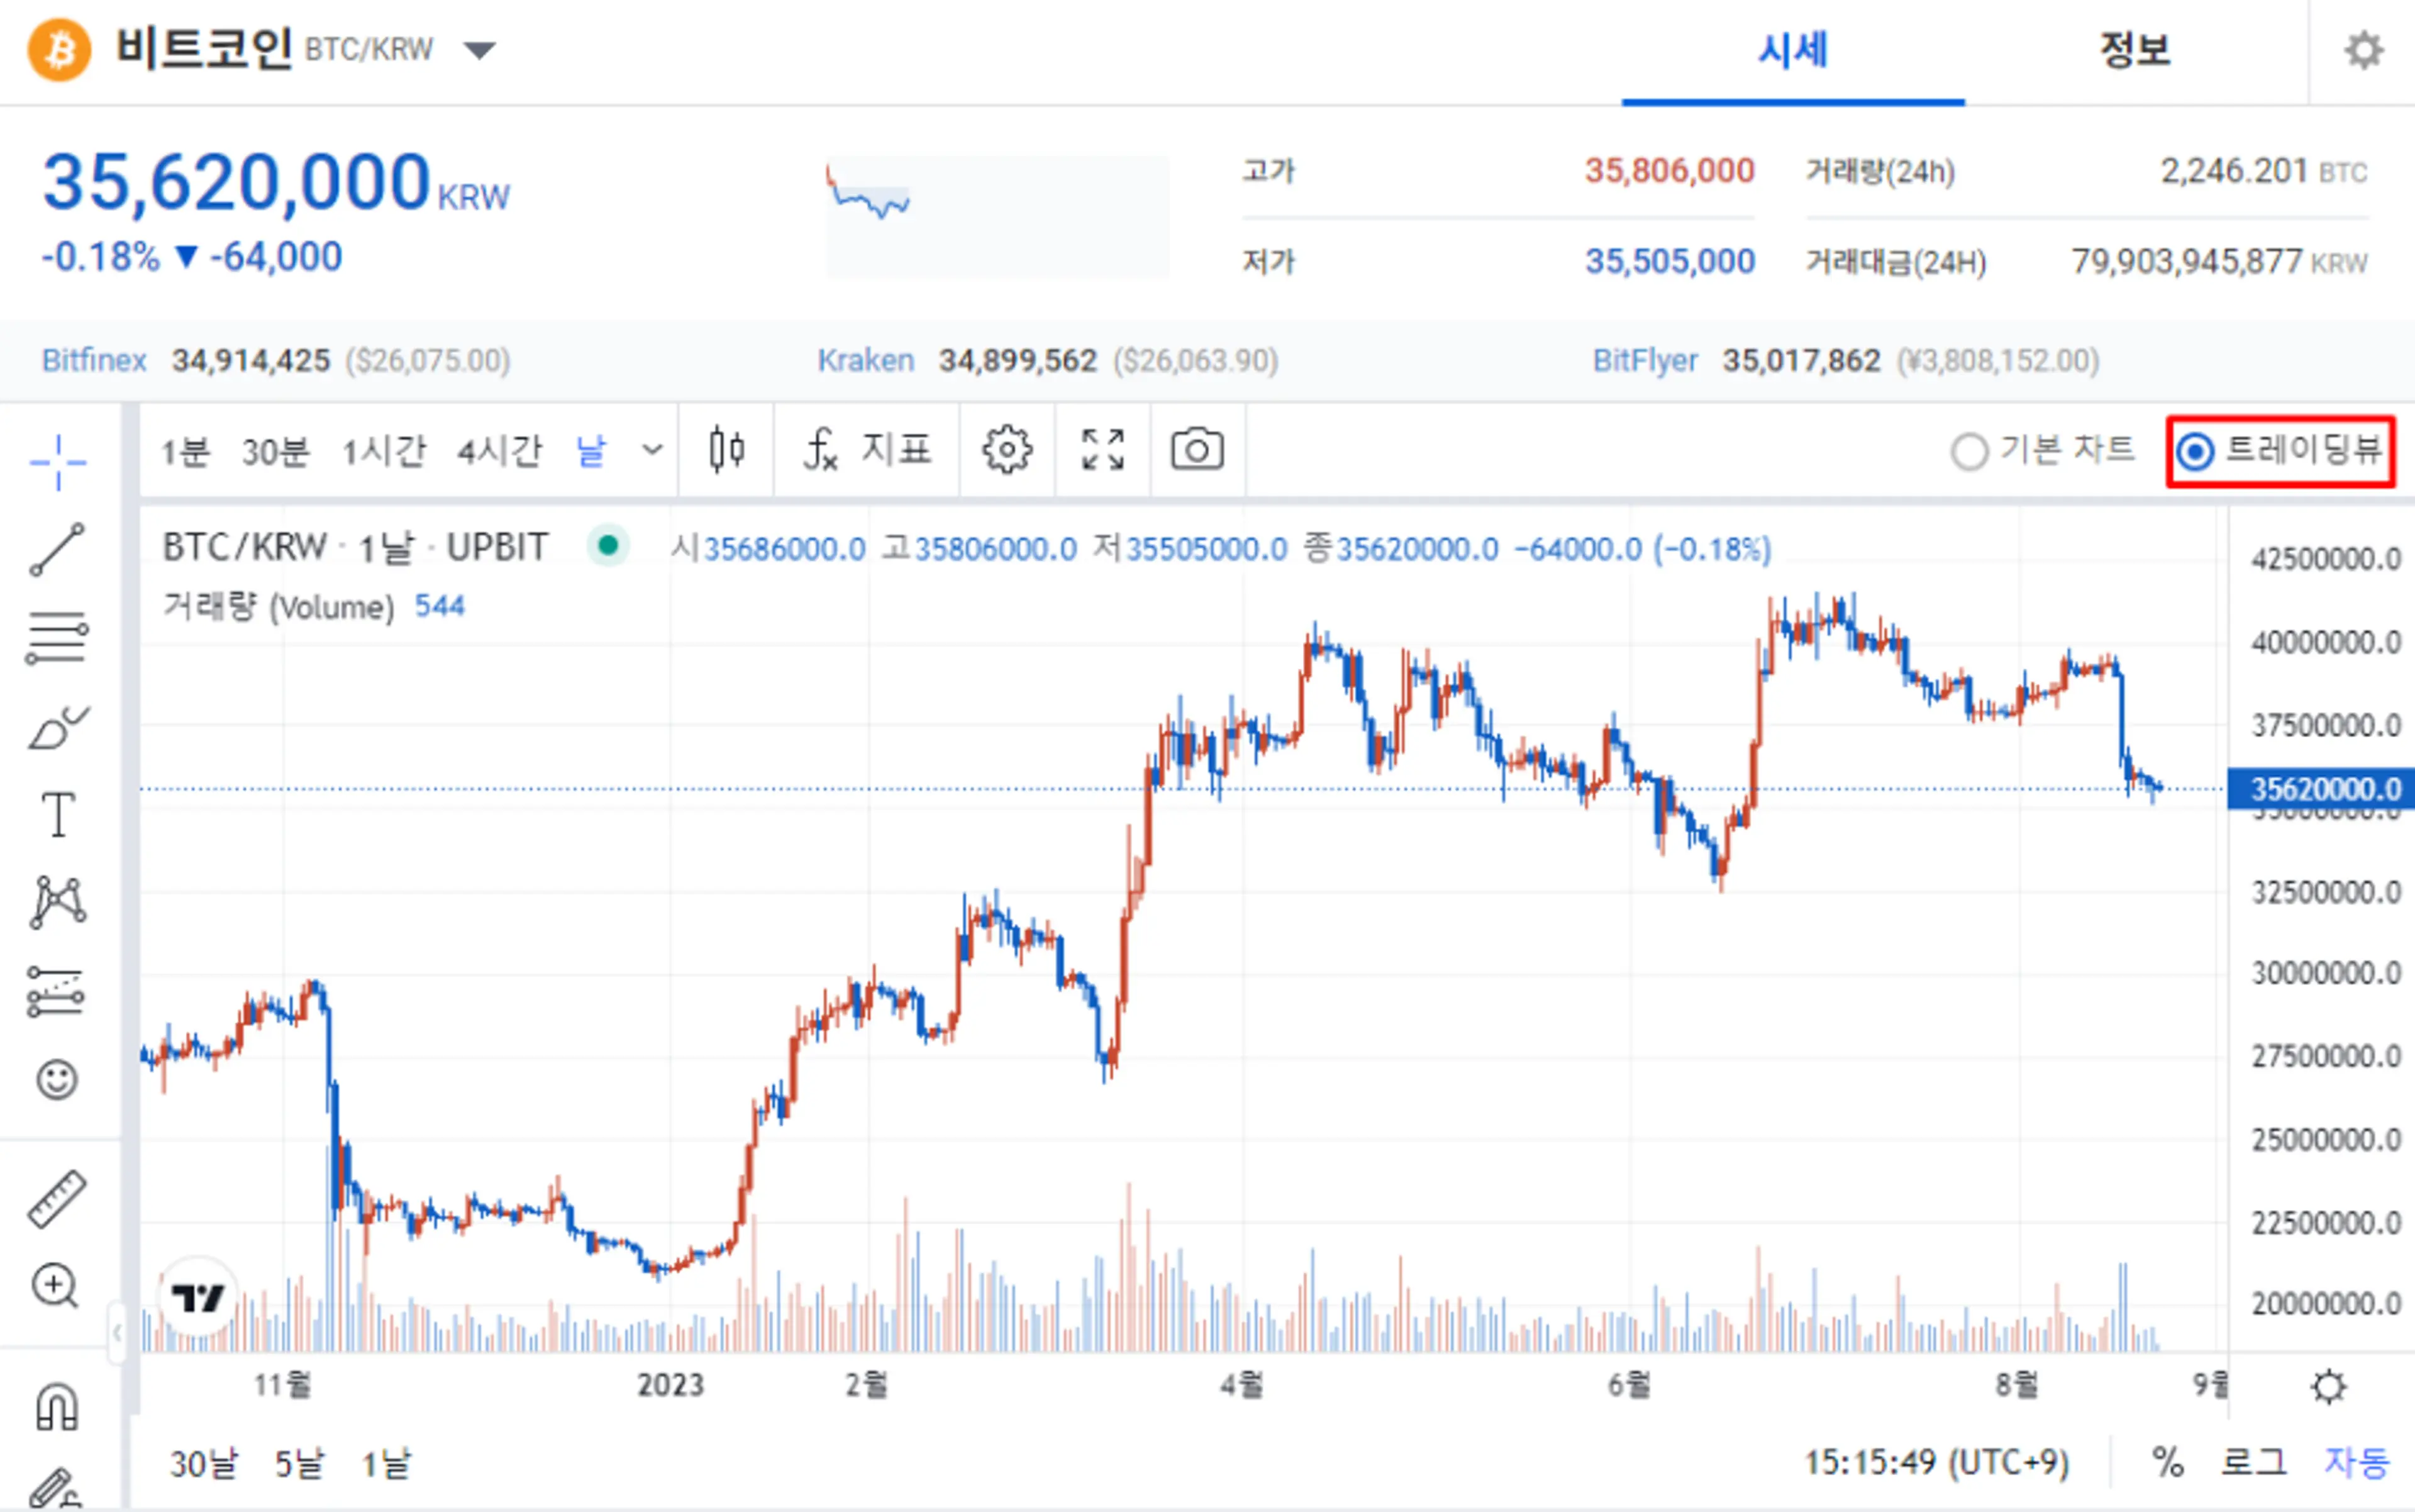Open the emoji icons tool

tap(57, 1080)
